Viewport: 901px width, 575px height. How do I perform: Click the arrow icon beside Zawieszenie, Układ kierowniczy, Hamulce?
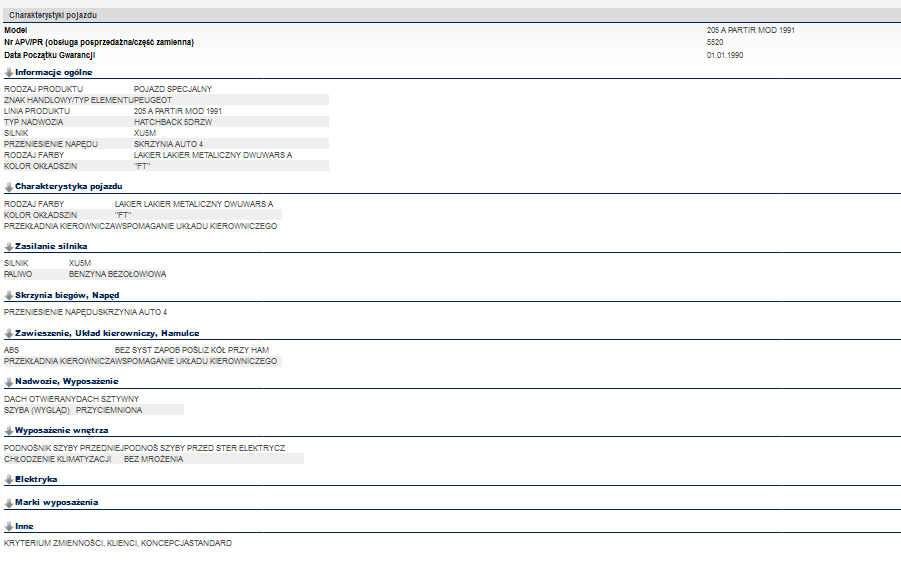pyautogui.click(x=9, y=333)
